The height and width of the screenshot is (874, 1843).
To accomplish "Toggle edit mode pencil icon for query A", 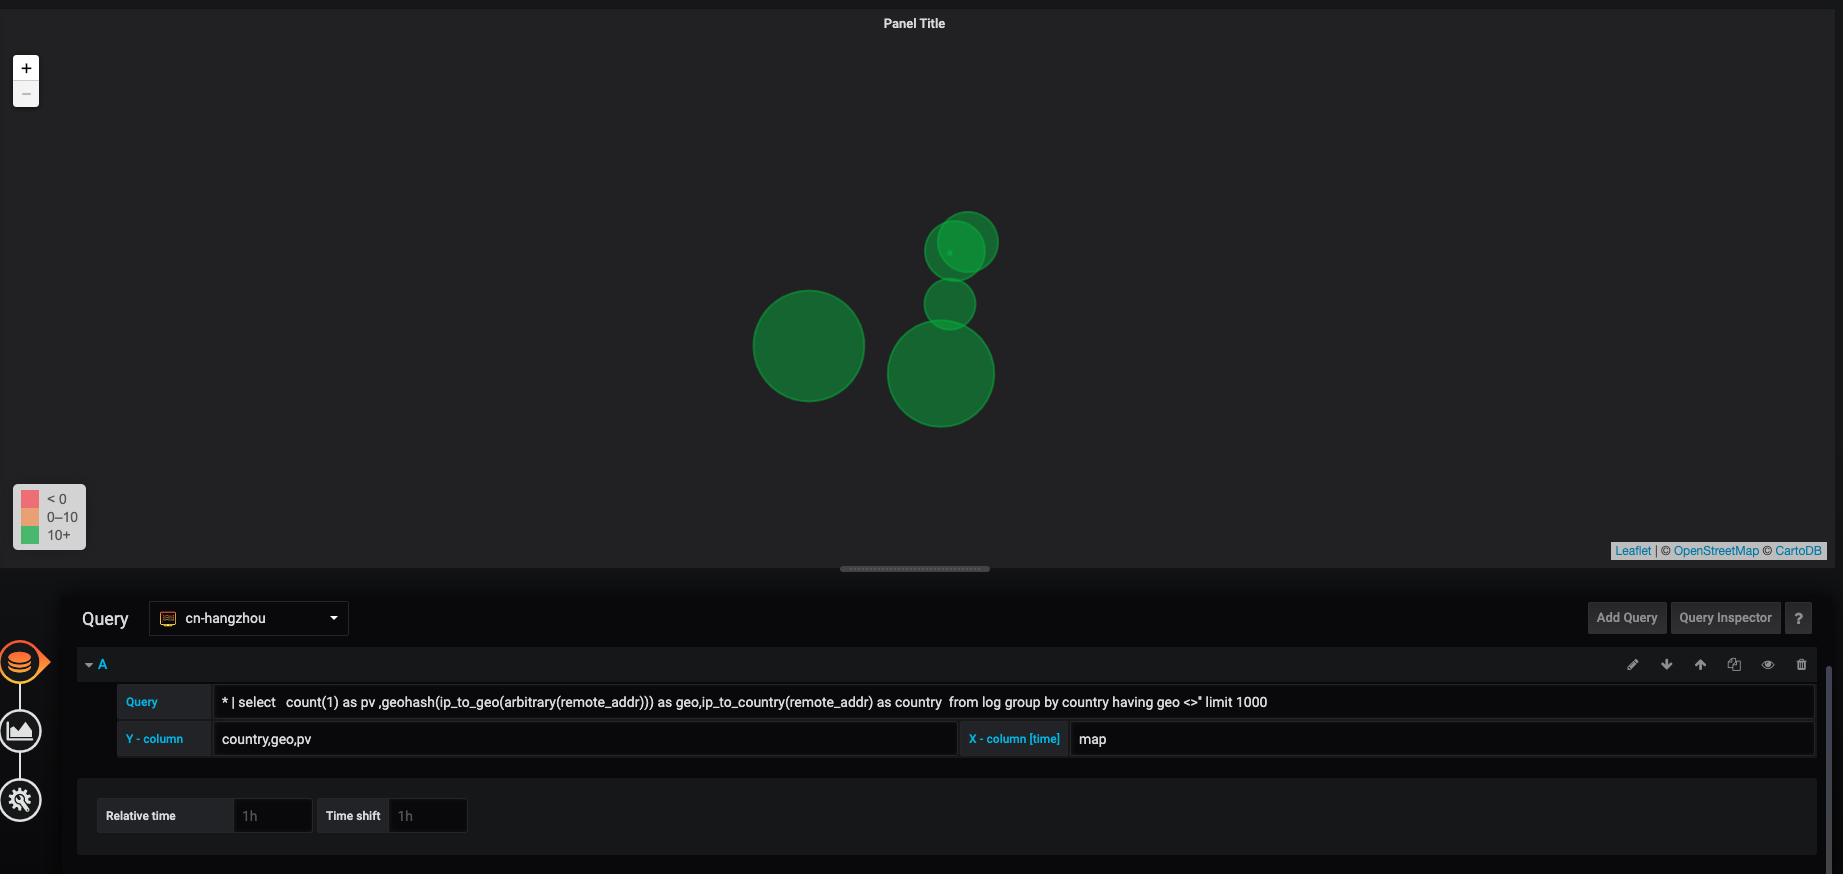I will point(1633,665).
